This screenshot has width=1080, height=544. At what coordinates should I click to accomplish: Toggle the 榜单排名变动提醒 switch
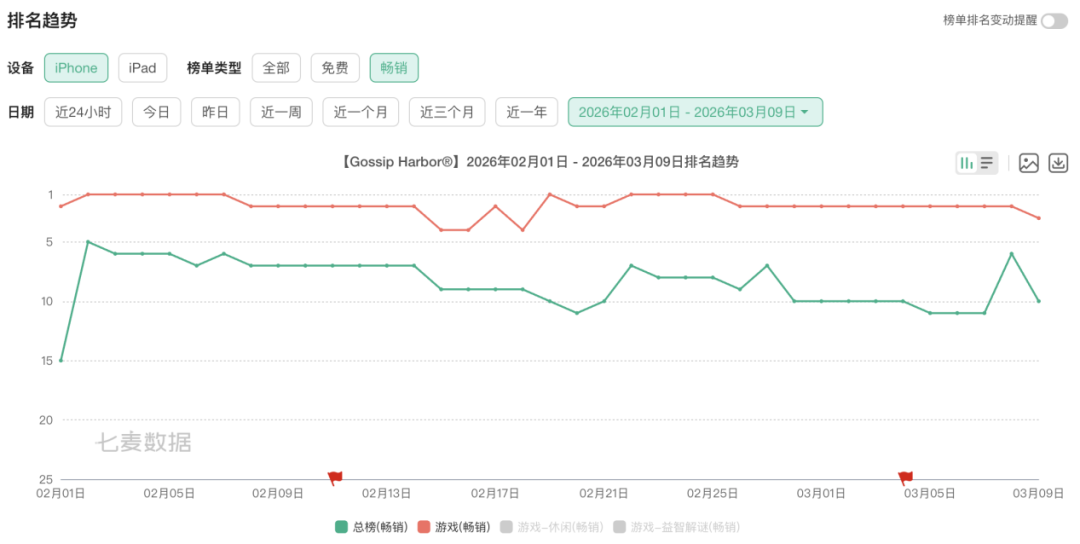click(1054, 21)
